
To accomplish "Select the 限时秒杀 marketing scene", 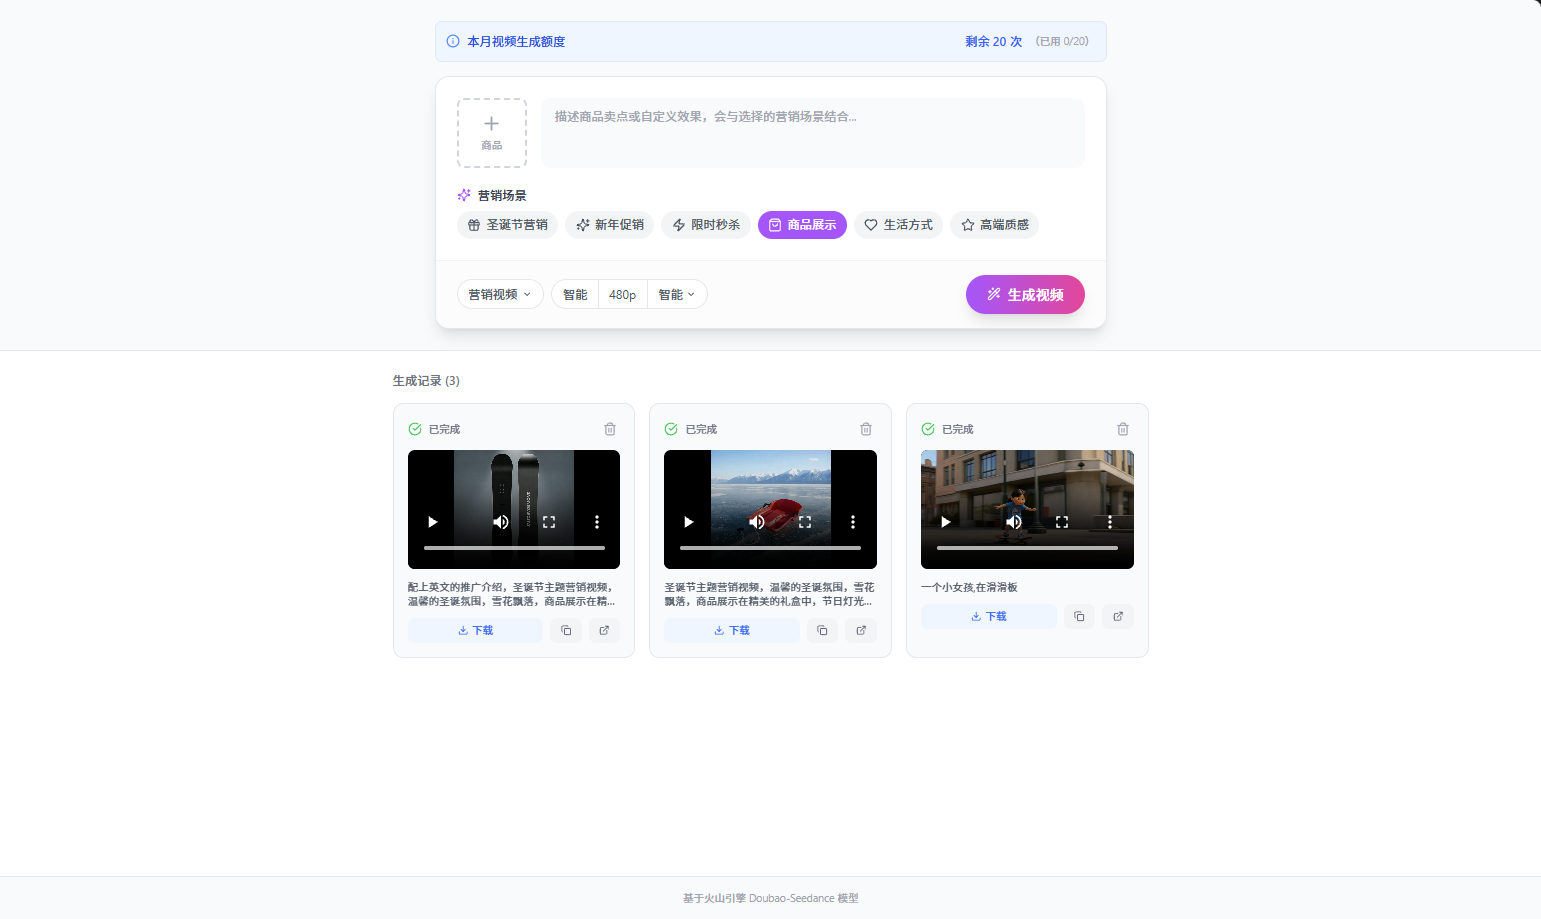I will point(706,225).
